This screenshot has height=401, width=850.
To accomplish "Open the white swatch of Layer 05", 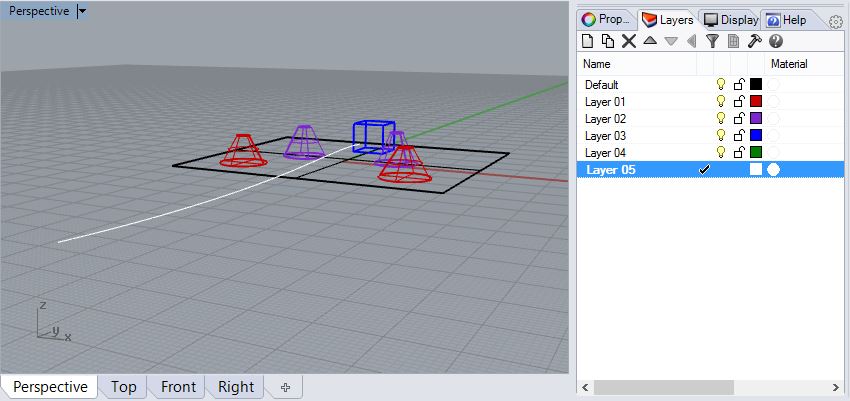I will tap(756, 170).
